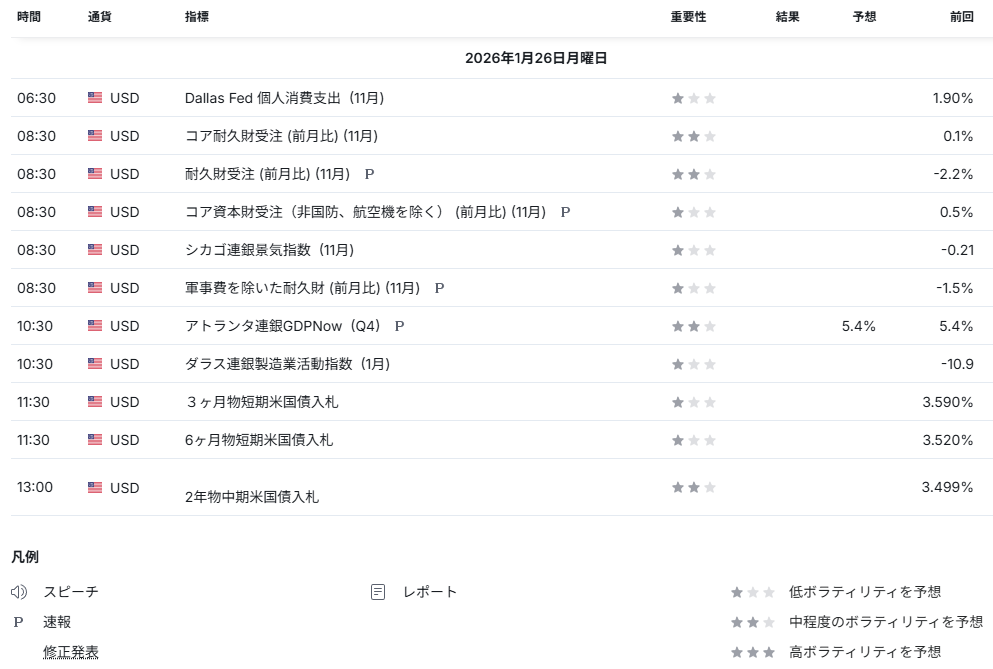Viewport: 993px width, 669px height.
Task: Click the three-star icon for 高ボラティリティを予想
Action: (752, 652)
